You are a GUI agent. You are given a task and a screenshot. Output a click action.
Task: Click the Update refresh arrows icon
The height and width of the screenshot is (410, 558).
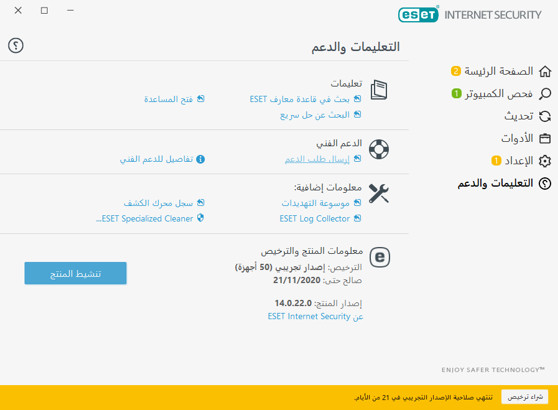click(x=545, y=116)
